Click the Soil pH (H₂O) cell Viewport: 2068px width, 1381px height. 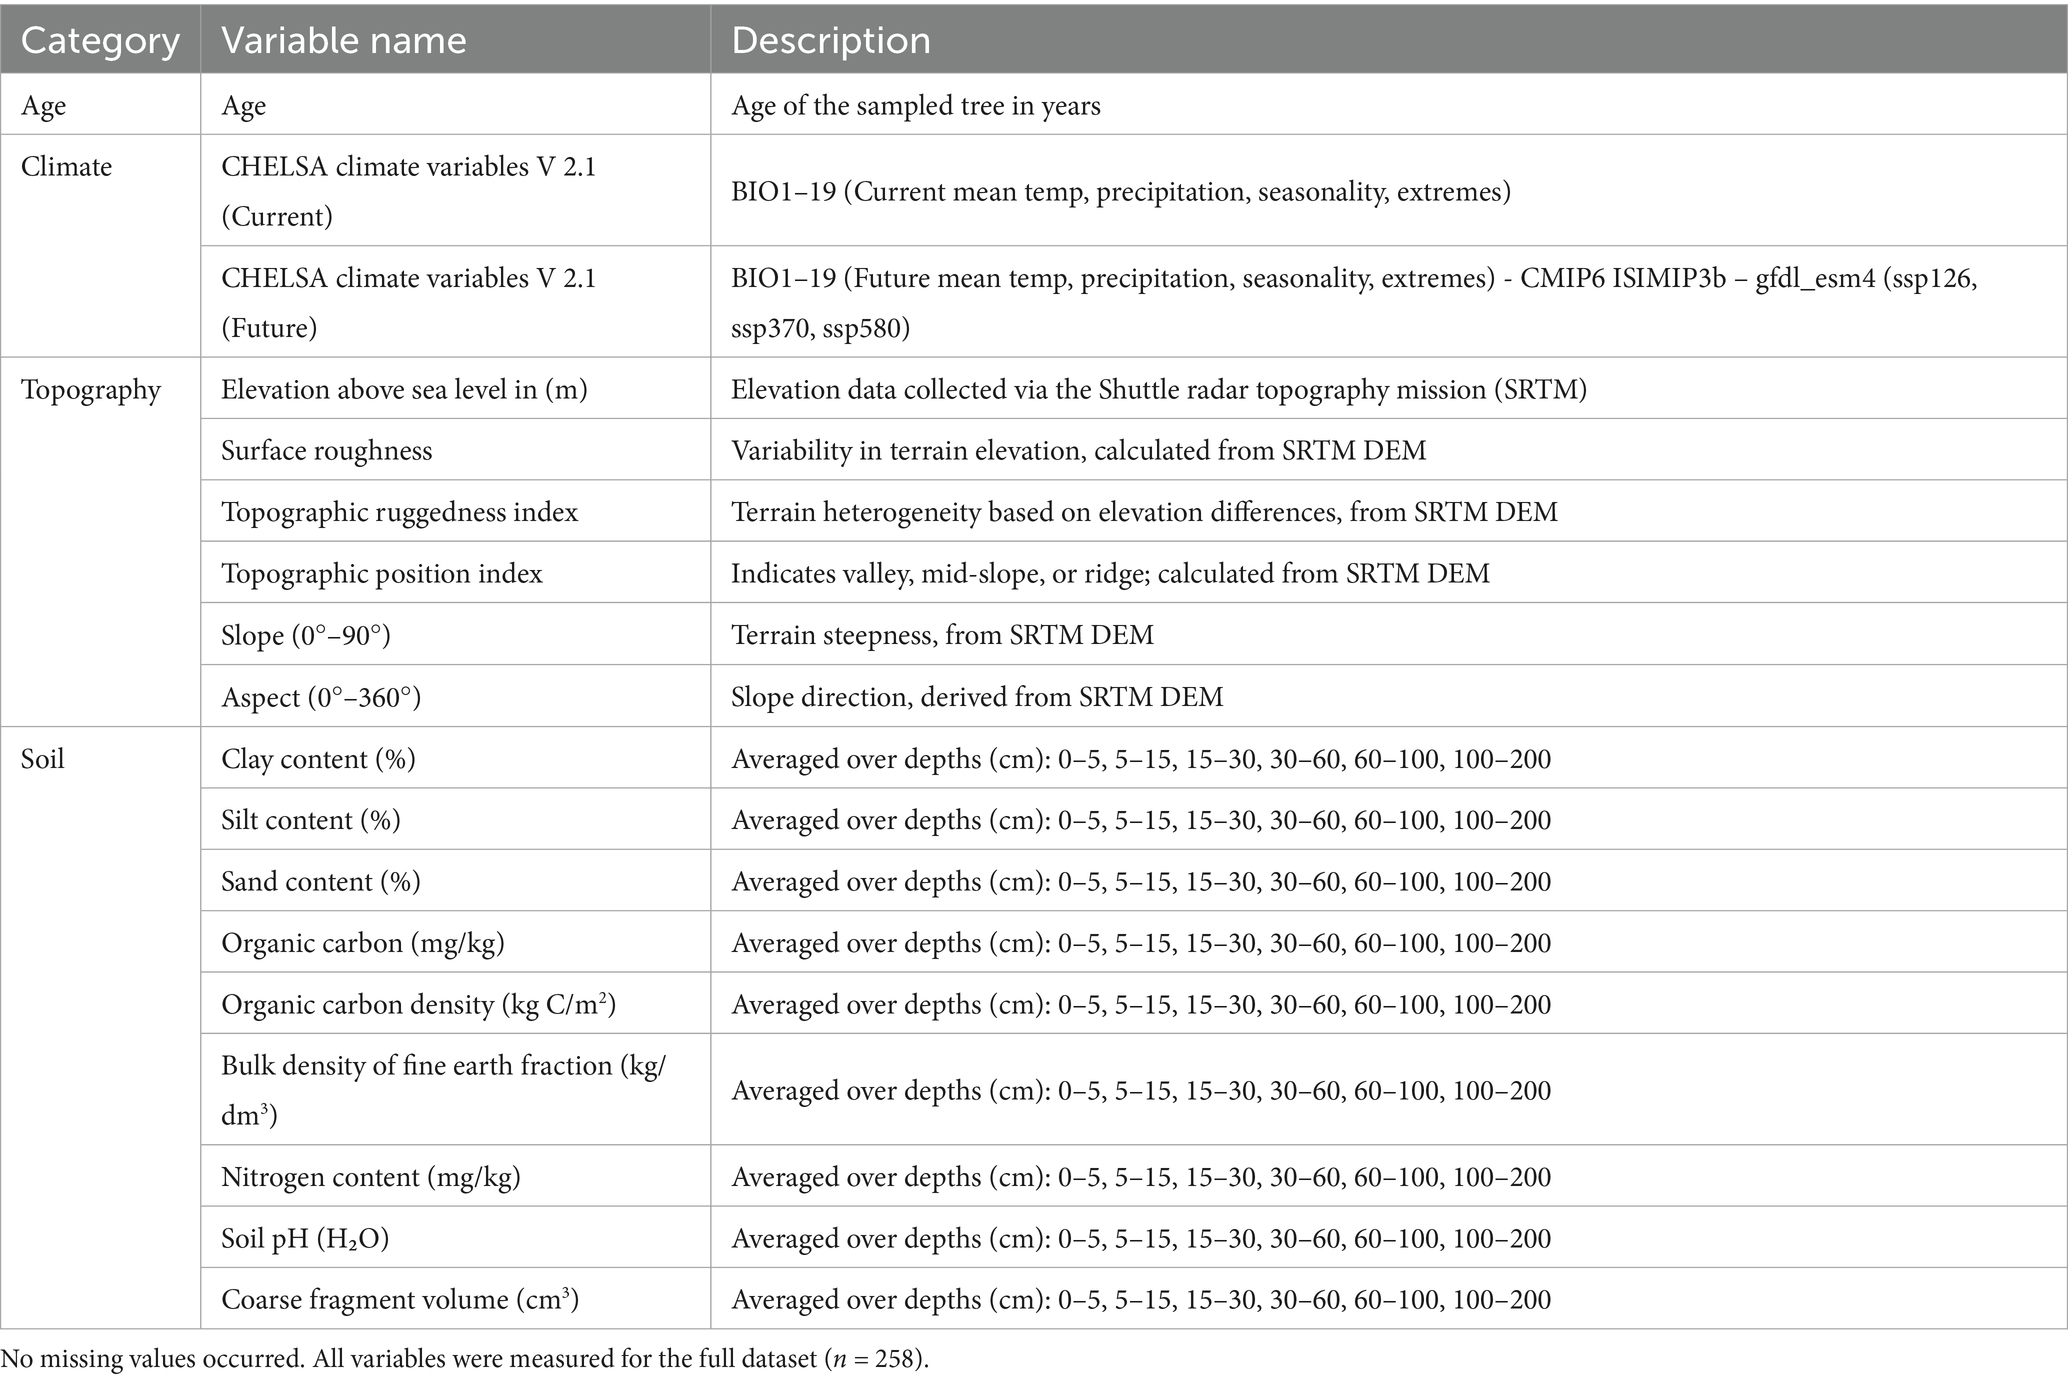point(304,1239)
